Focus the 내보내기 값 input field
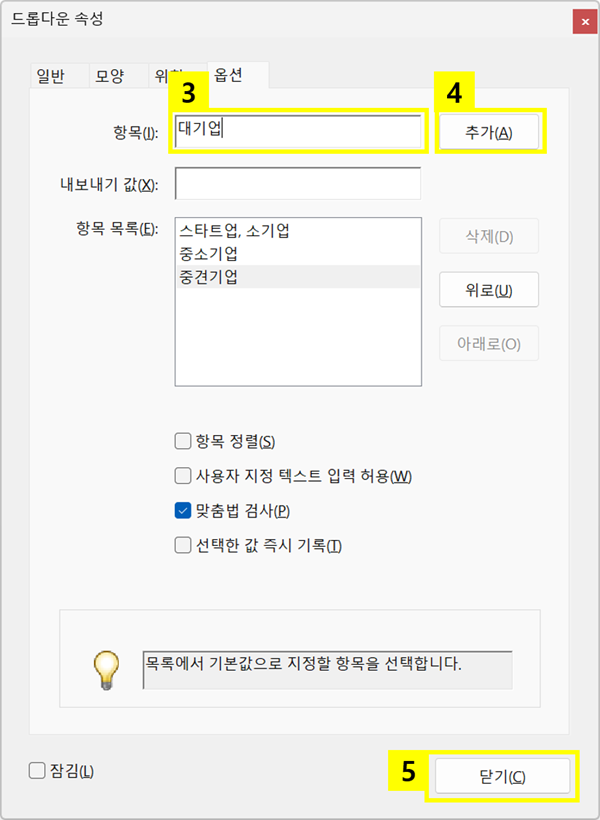Image resolution: width=600 pixels, height=820 pixels. pyautogui.click(x=297, y=184)
